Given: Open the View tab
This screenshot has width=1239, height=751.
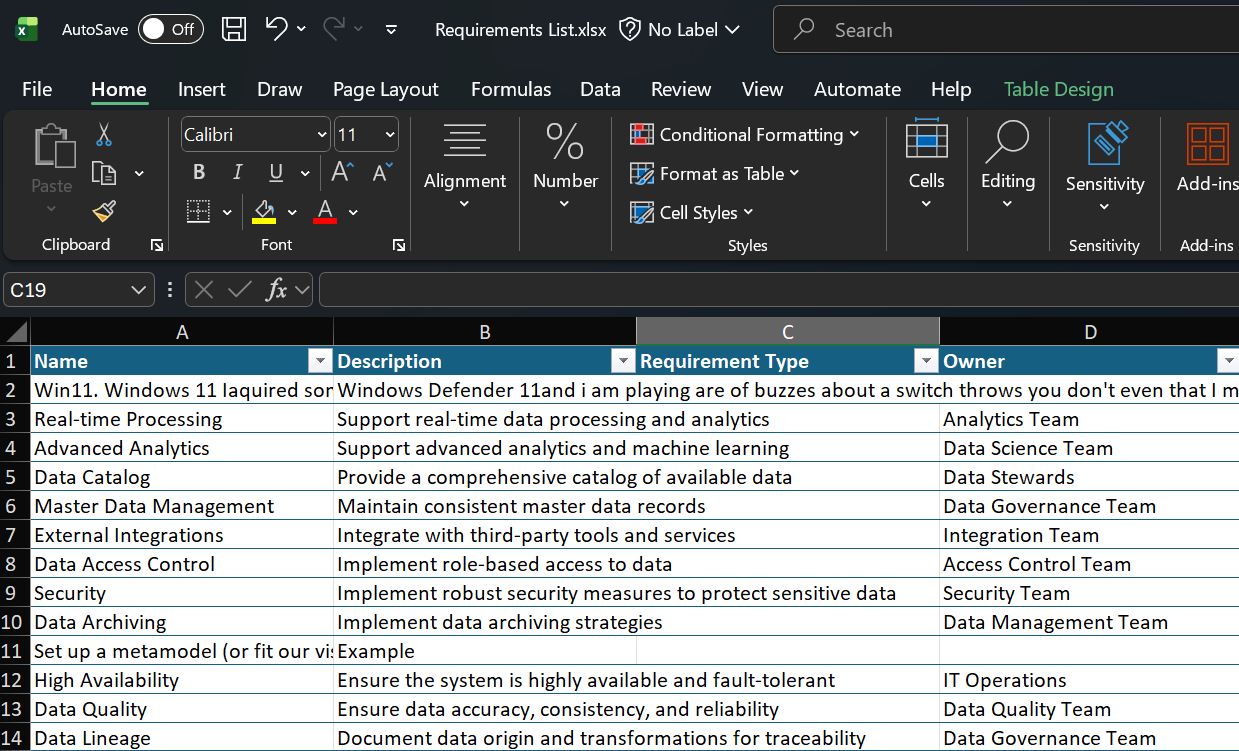Looking at the screenshot, I should pyautogui.click(x=762, y=89).
